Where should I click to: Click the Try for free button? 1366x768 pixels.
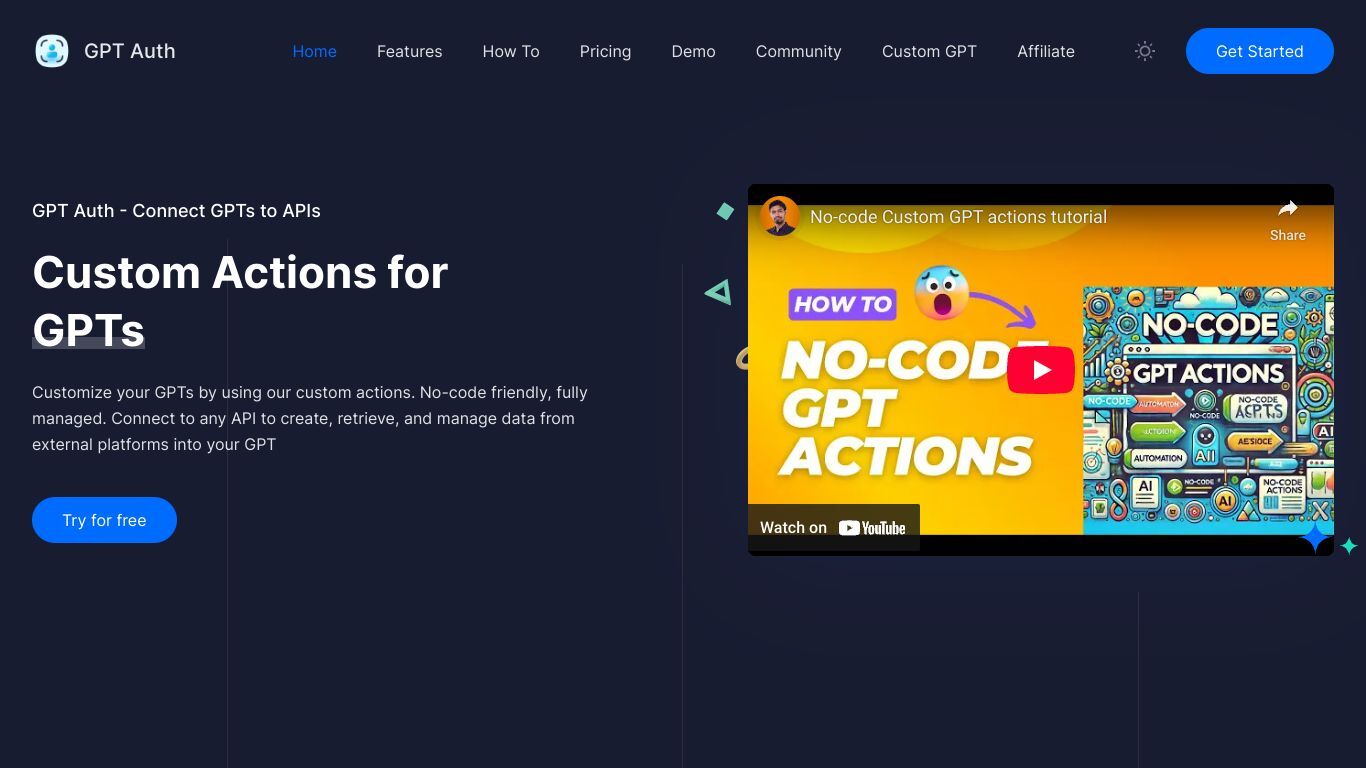click(104, 520)
